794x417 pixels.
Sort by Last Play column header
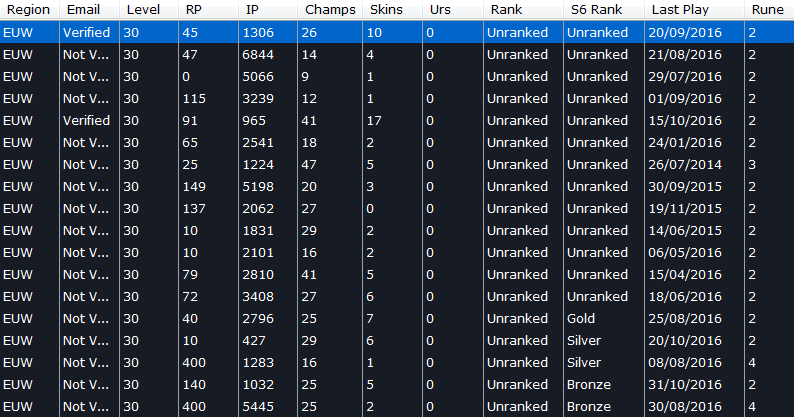(x=694, y=10)
